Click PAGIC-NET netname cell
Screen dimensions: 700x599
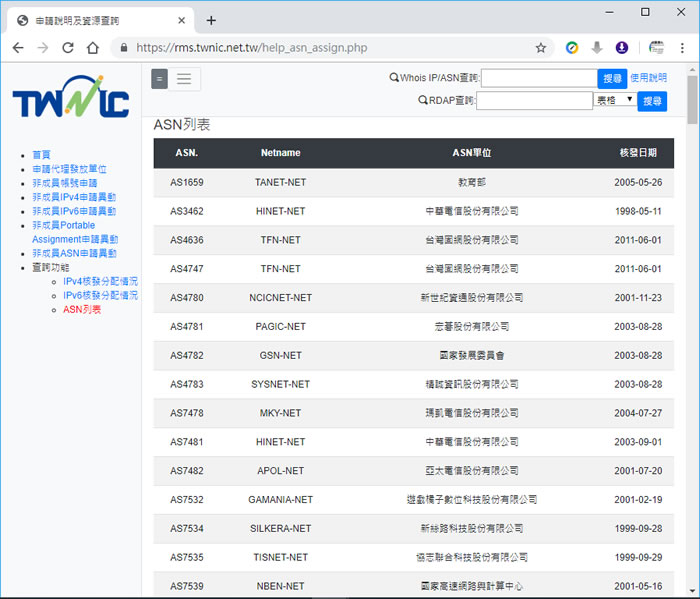click(x=280, y=326)
